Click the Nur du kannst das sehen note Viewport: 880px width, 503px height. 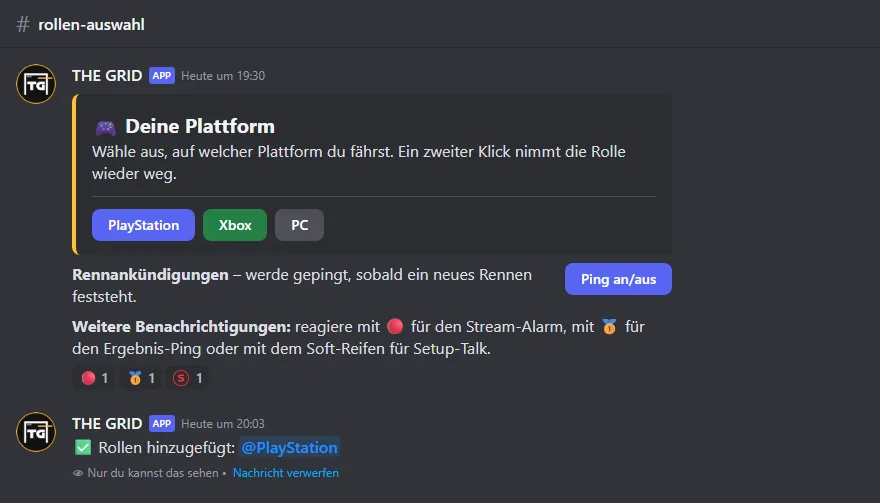pos(153,473)
